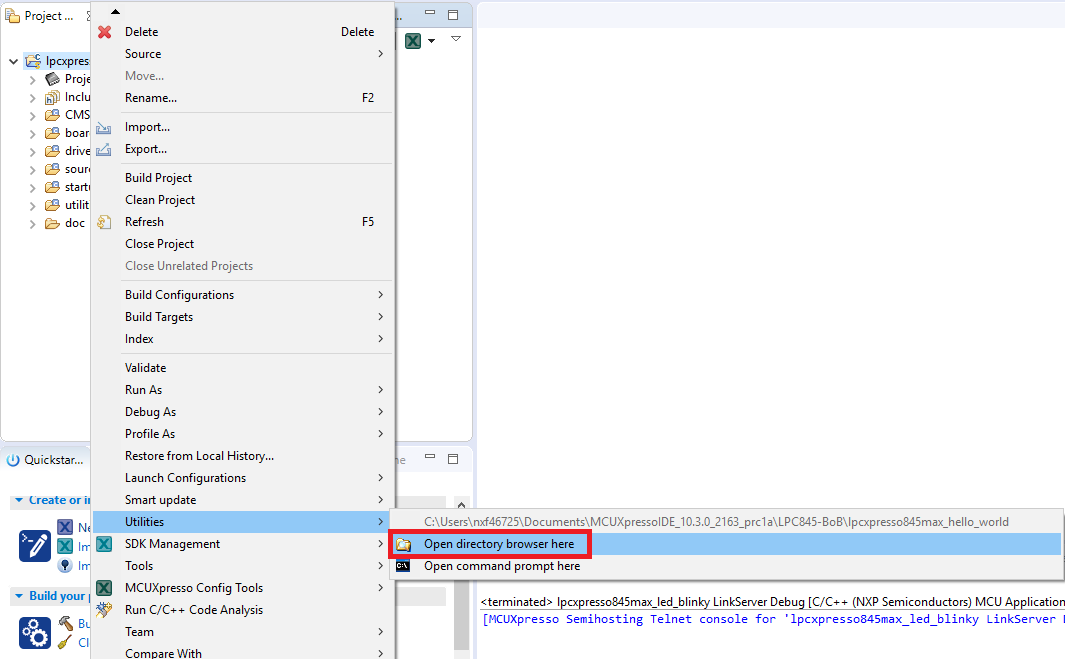Choose Restore from Local History
The height and width of the screenshot is (659, 1065).
[199, 456]
